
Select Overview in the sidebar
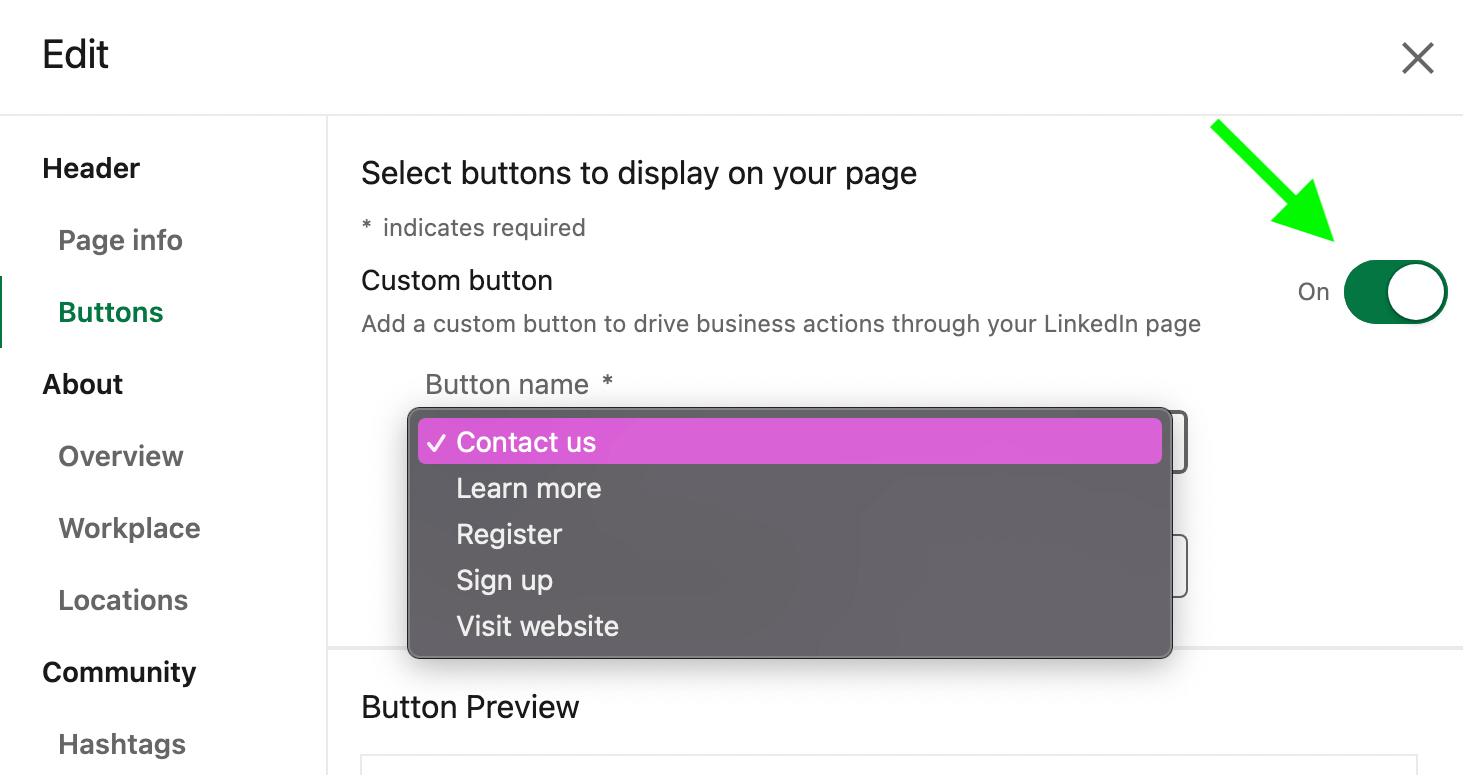coord(120,455)
